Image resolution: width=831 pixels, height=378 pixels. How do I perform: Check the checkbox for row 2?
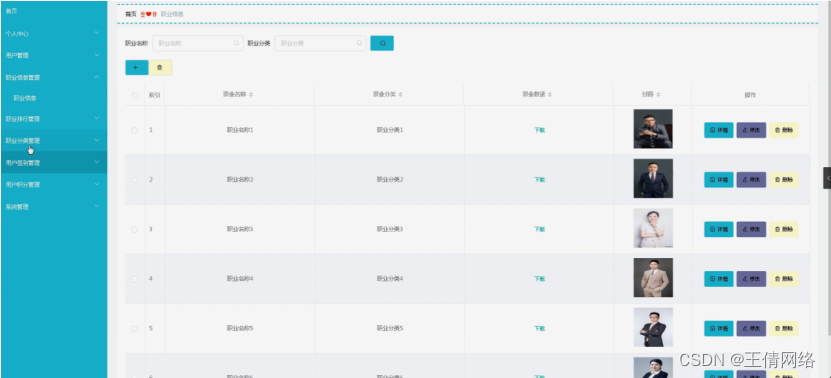pos(135,180)
